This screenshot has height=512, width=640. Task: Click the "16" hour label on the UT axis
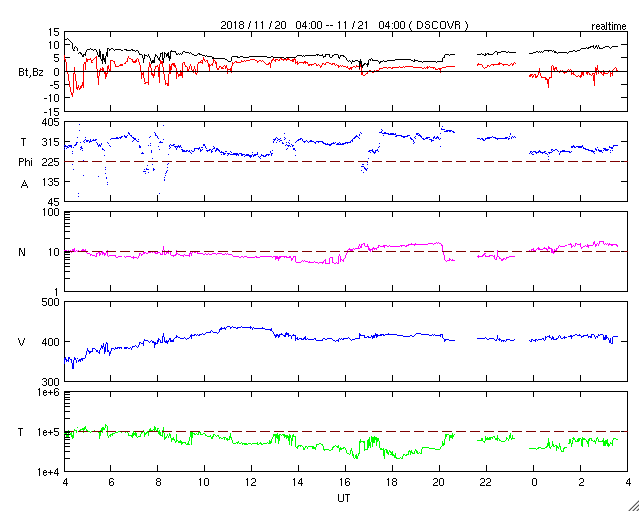[x=345, y=482]
